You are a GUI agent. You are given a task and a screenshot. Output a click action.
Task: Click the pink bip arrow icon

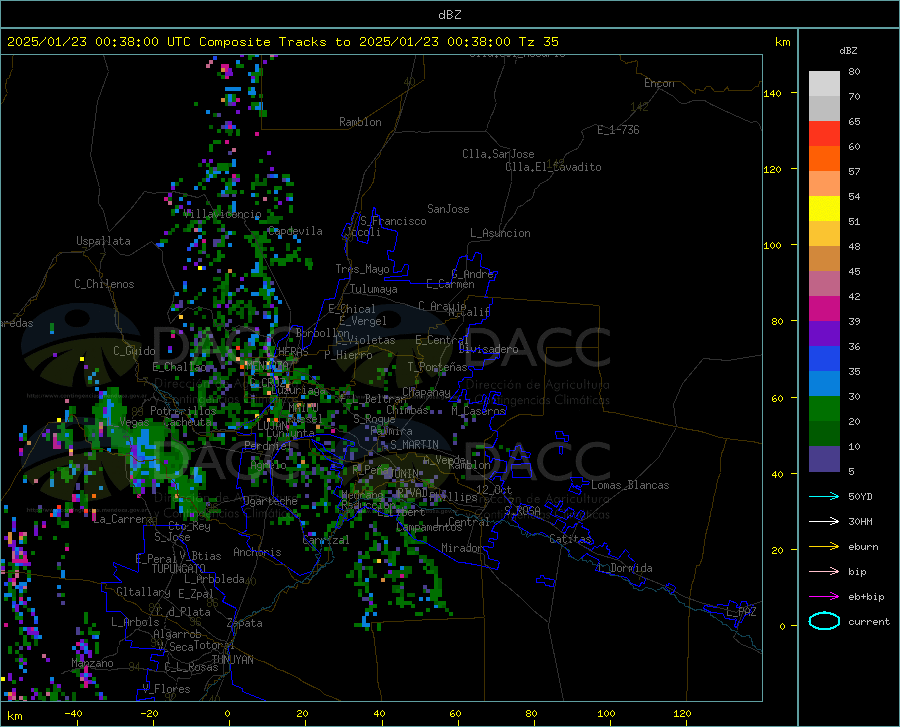(824, 571)
